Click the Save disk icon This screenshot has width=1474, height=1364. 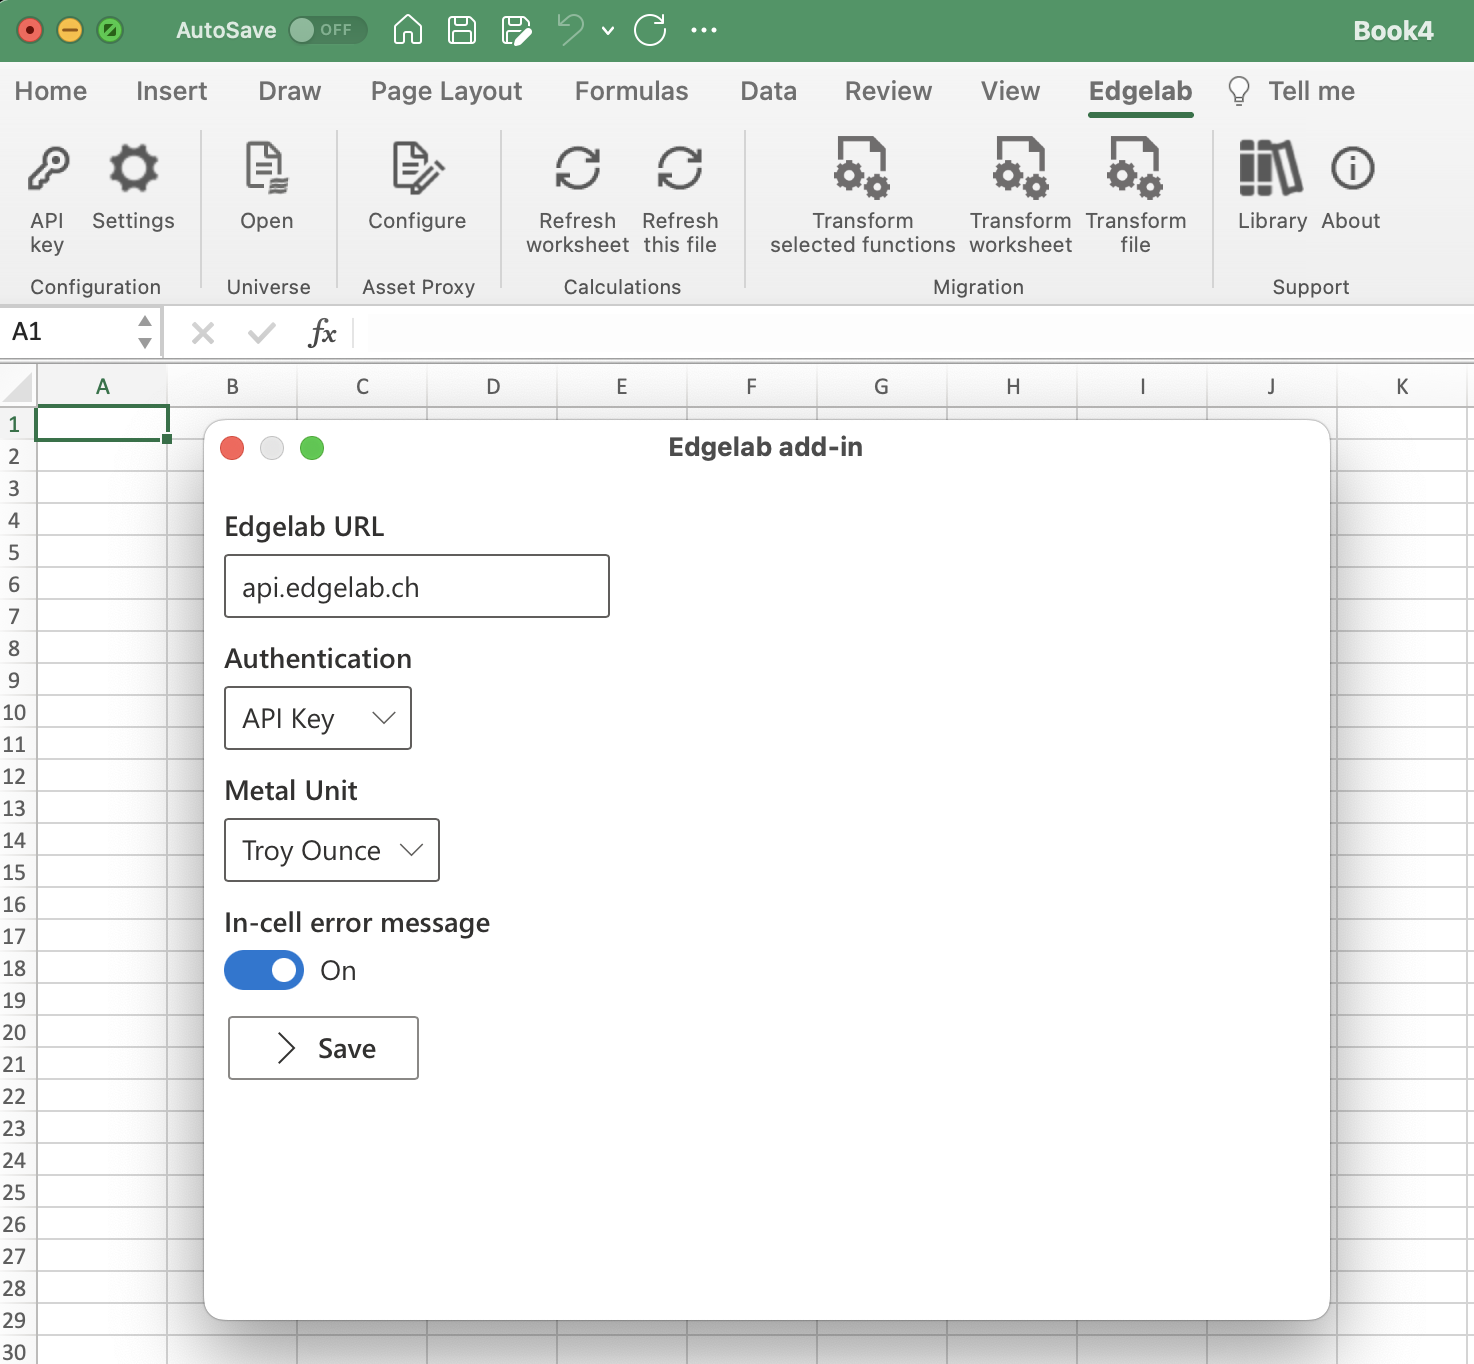tap(462, 30)
